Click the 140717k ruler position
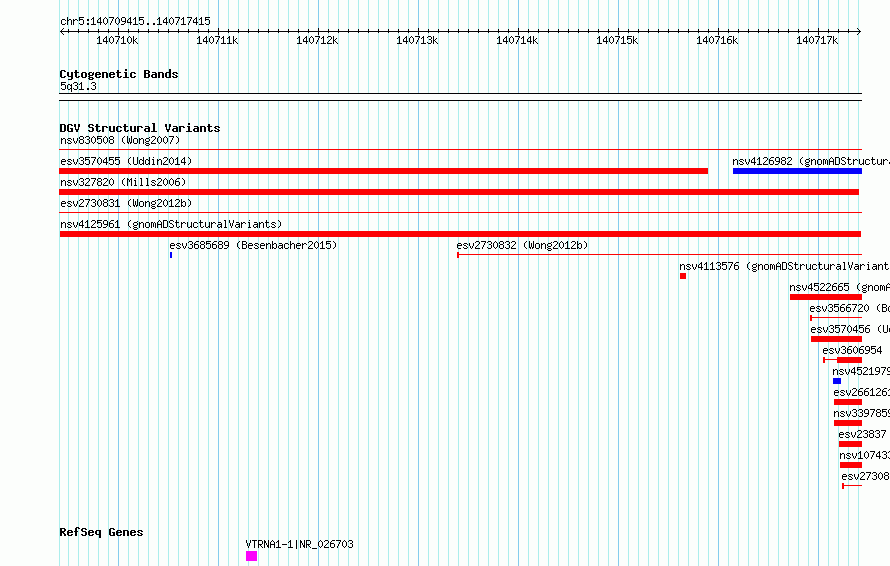 pyautogui.click(x=817, y=40)
